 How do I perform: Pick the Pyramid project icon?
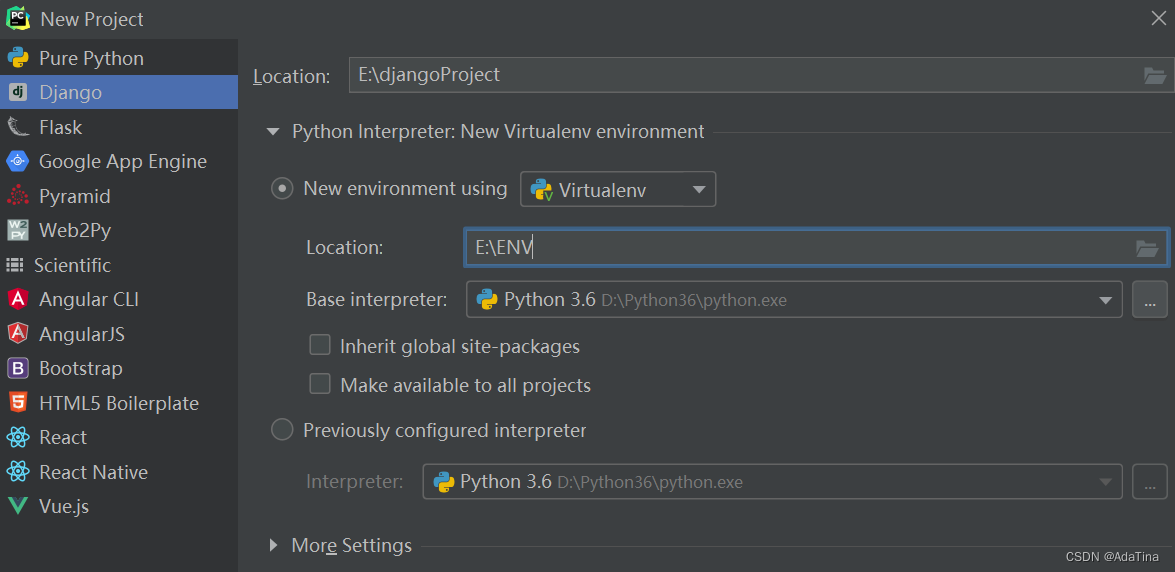coord(18,196)
